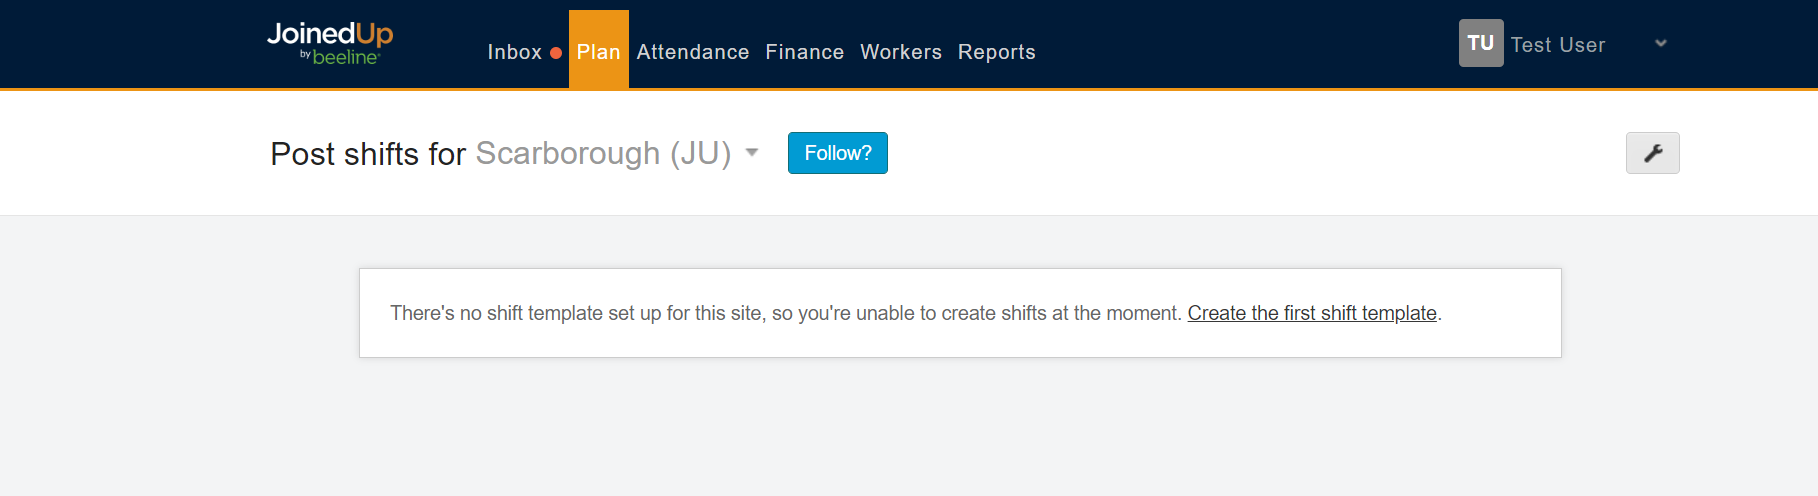Open the Inbox menu item
This screenshot has width=1818, height=496.
514,52
